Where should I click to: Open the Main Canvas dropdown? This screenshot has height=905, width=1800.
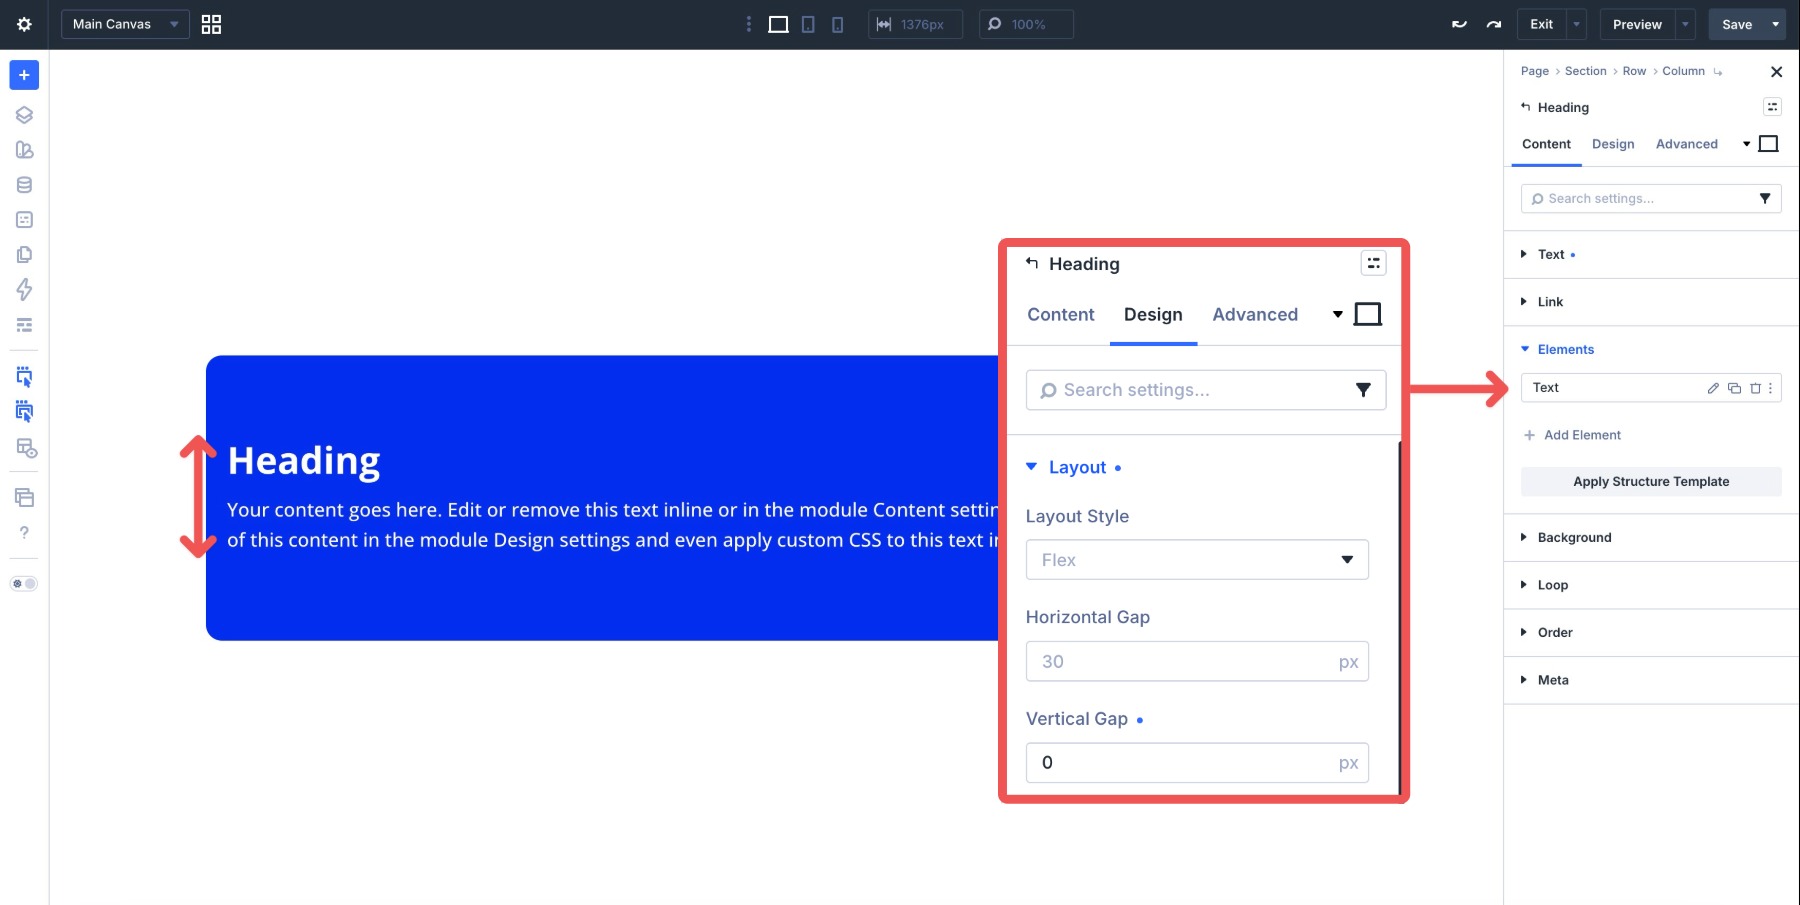pos(125,24)
